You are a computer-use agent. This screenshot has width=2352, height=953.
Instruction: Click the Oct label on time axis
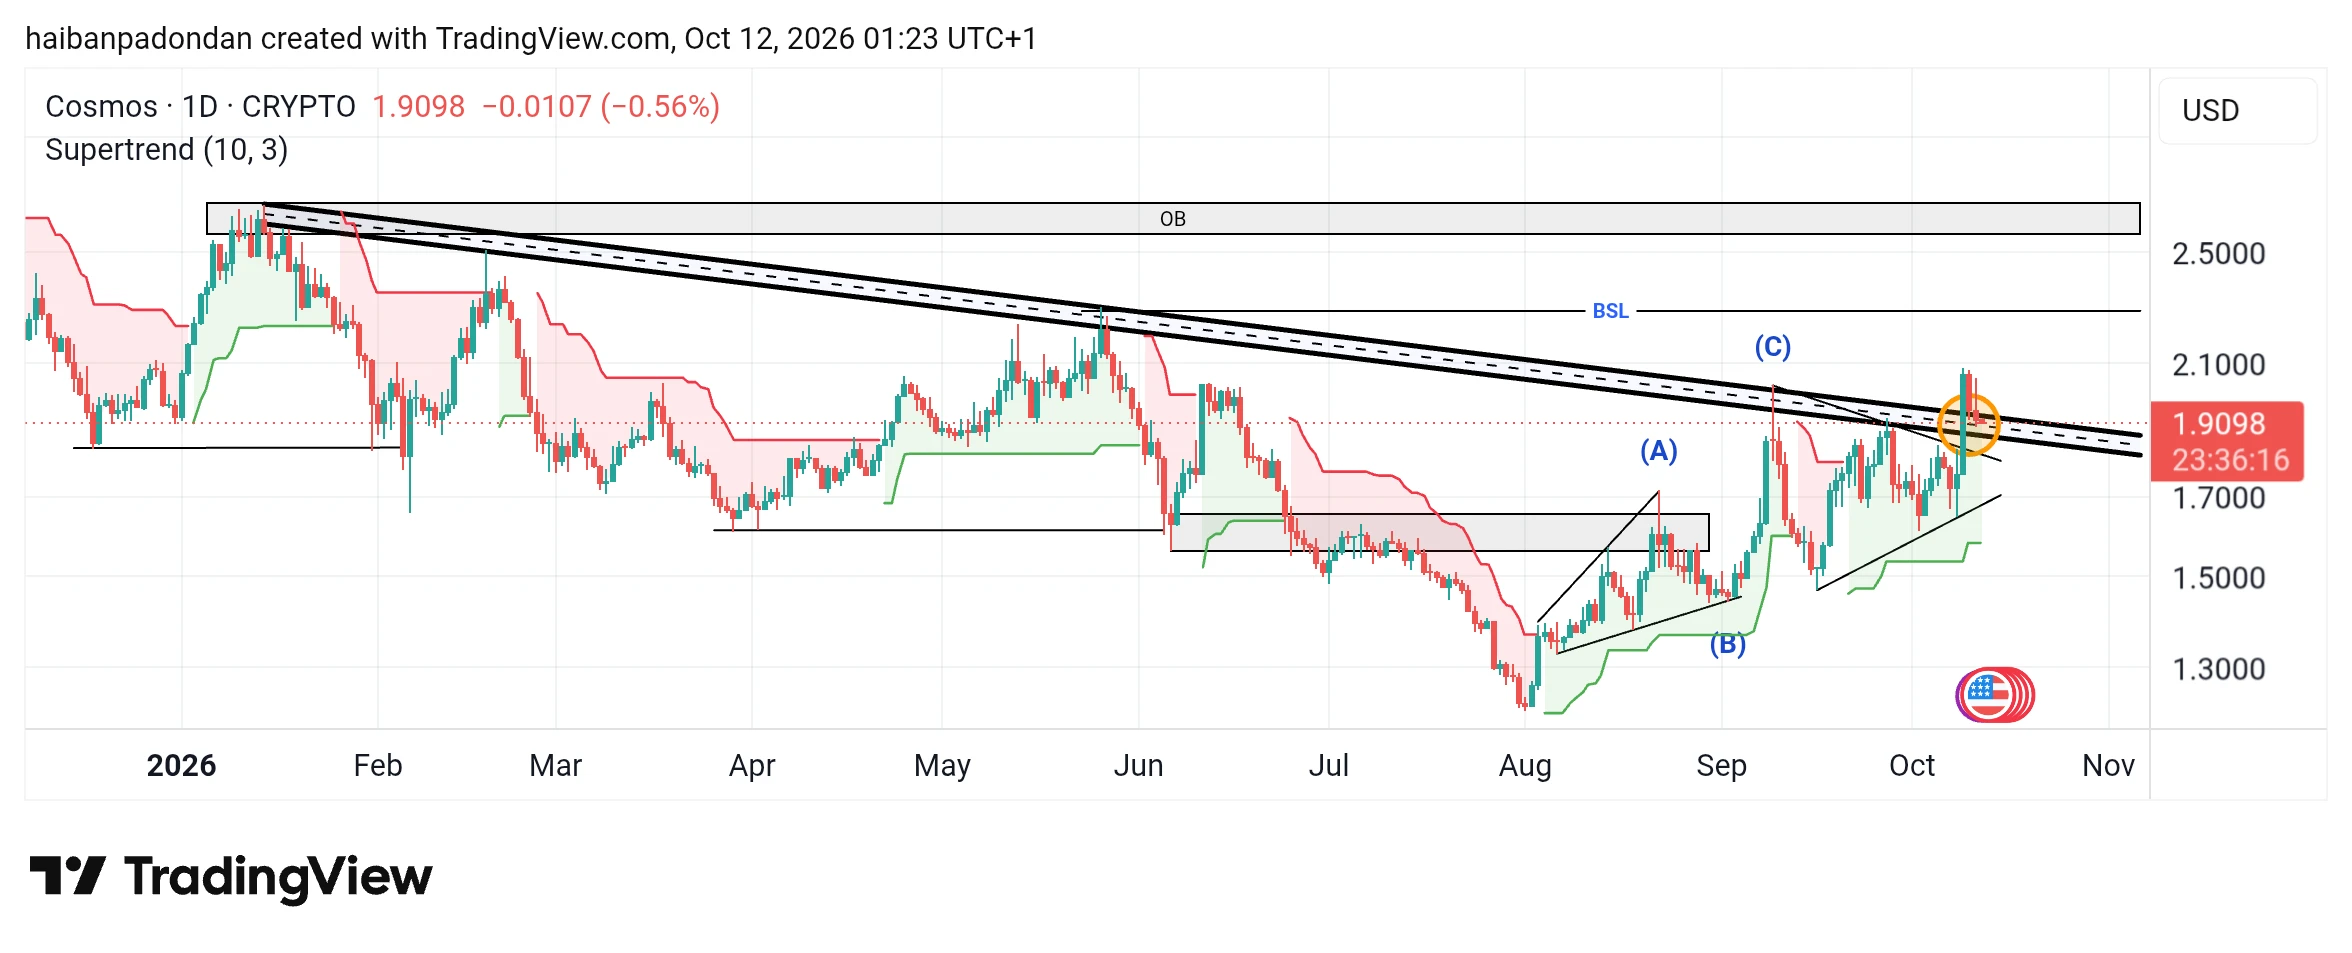(x=1911, y=766)
